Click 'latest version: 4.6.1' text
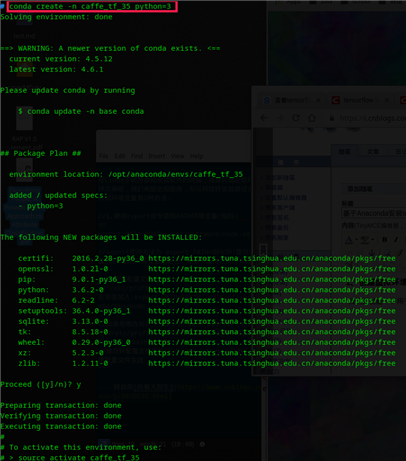This screenshot has height=461, width=406. (x=56, y=69)
